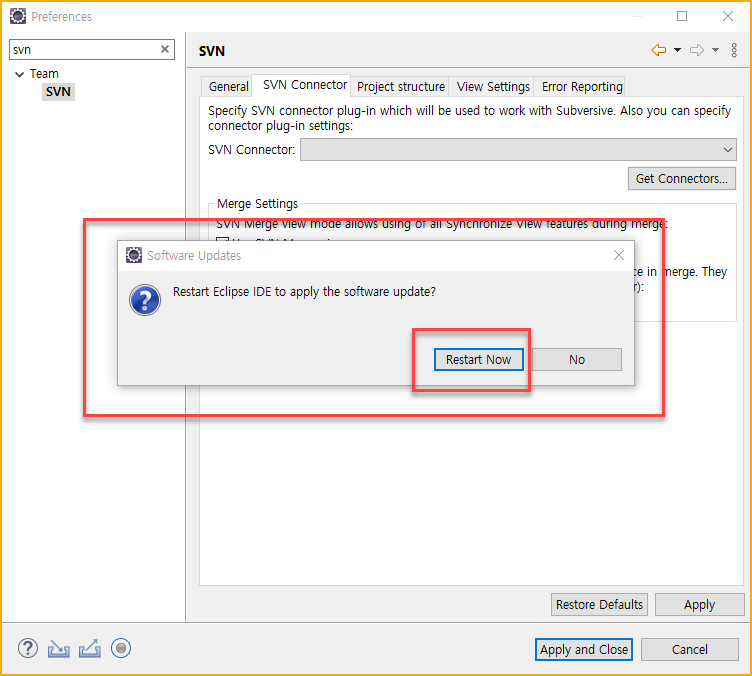The height and width of the screenshot is (676, 752).
Task: Click the 'SVN Connector:' label
Action: [x=251, y=150]
